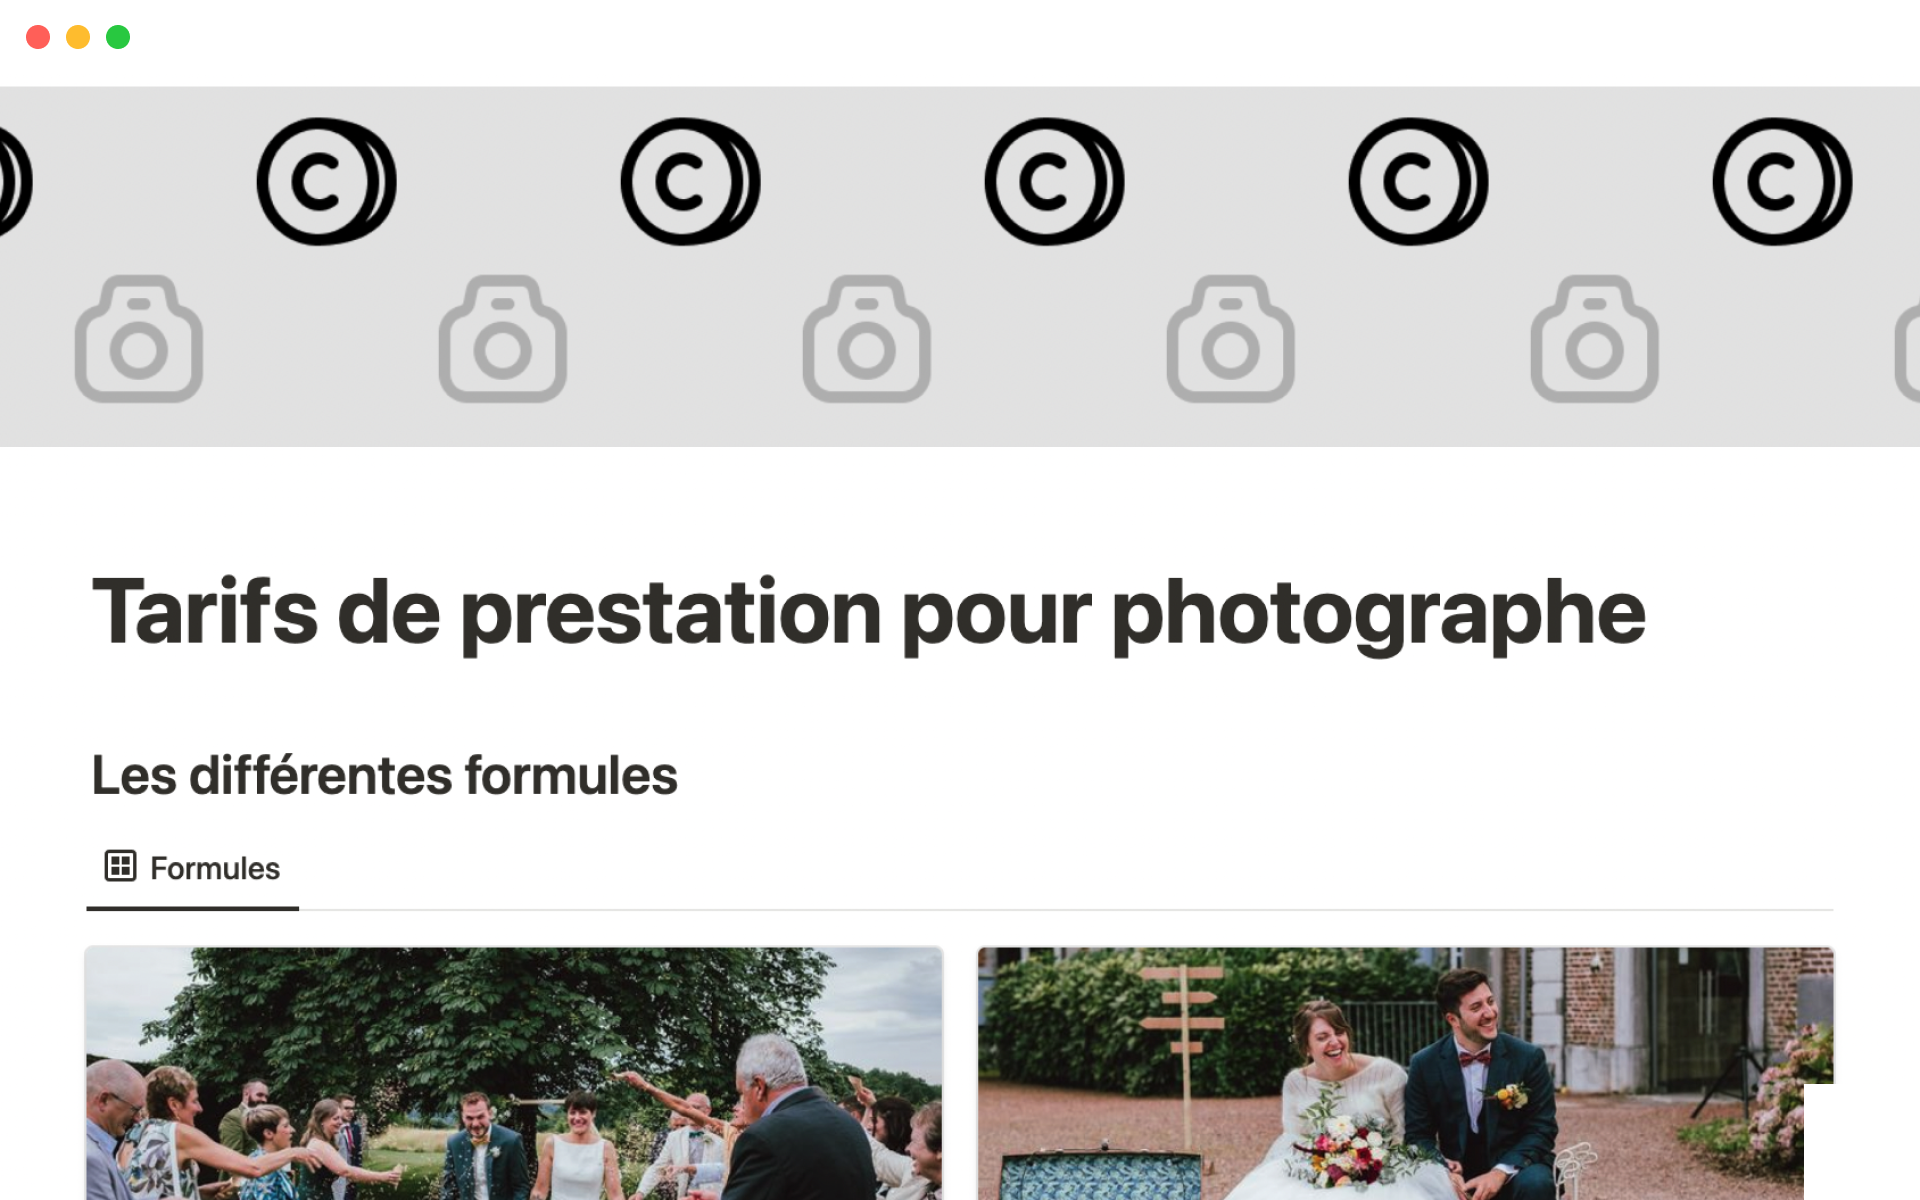Click the second full copyright icon from left
The image size is (1920, 1200).
tap(691, 182)
